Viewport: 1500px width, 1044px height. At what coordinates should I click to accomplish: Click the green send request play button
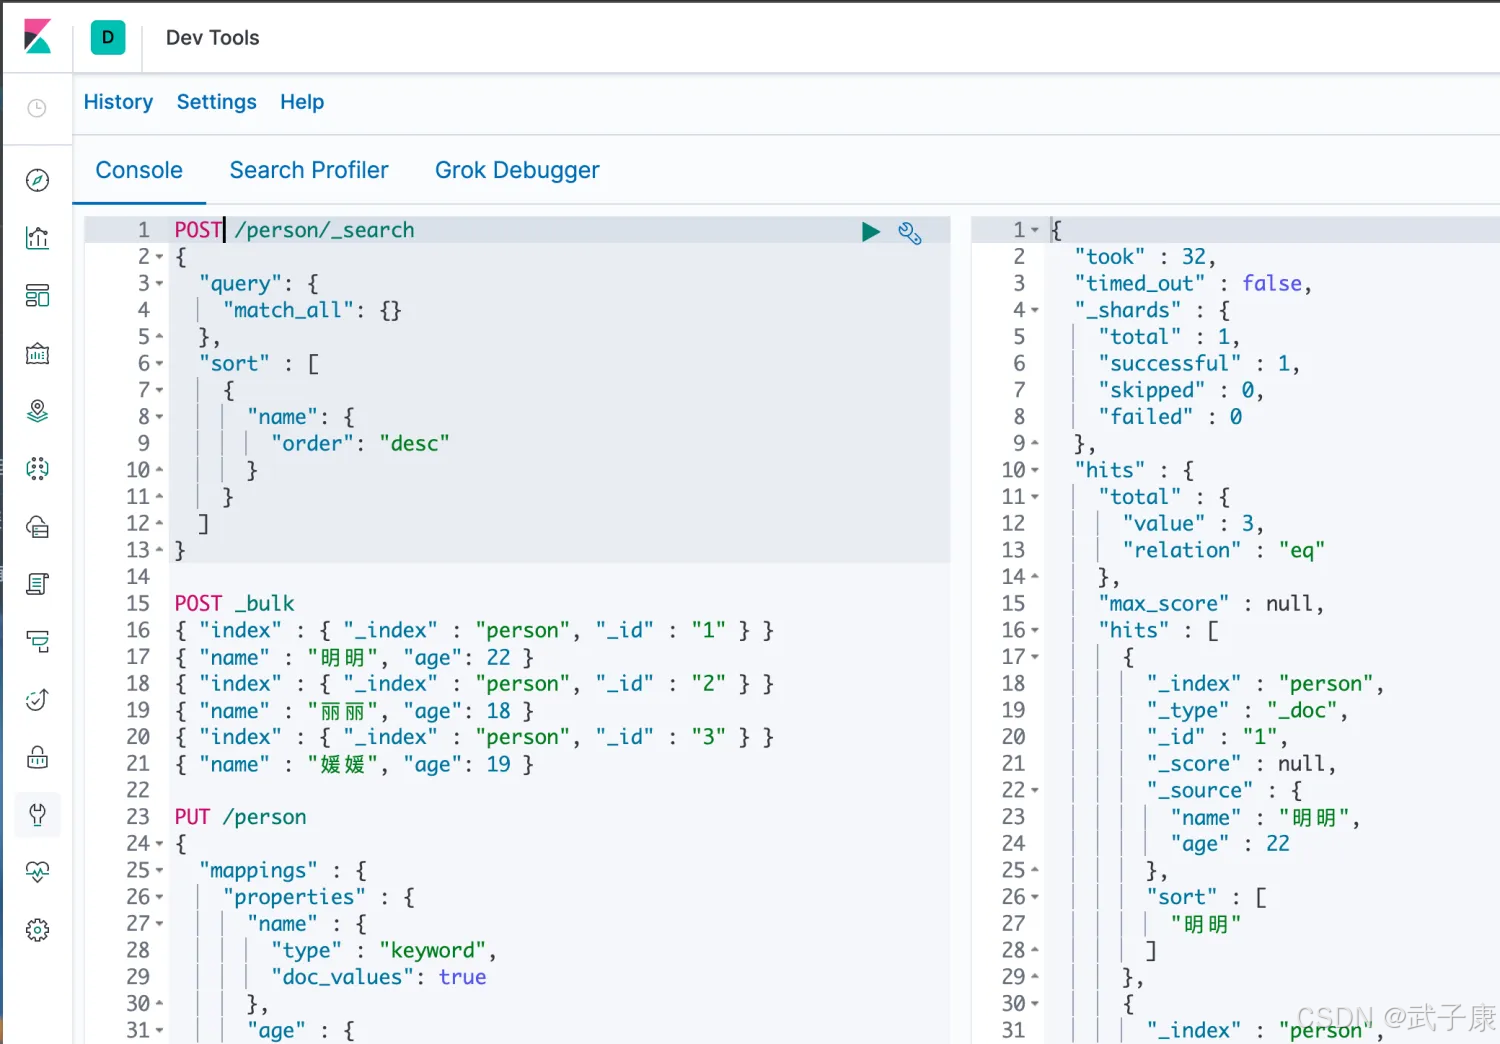[x=870, y=232]
